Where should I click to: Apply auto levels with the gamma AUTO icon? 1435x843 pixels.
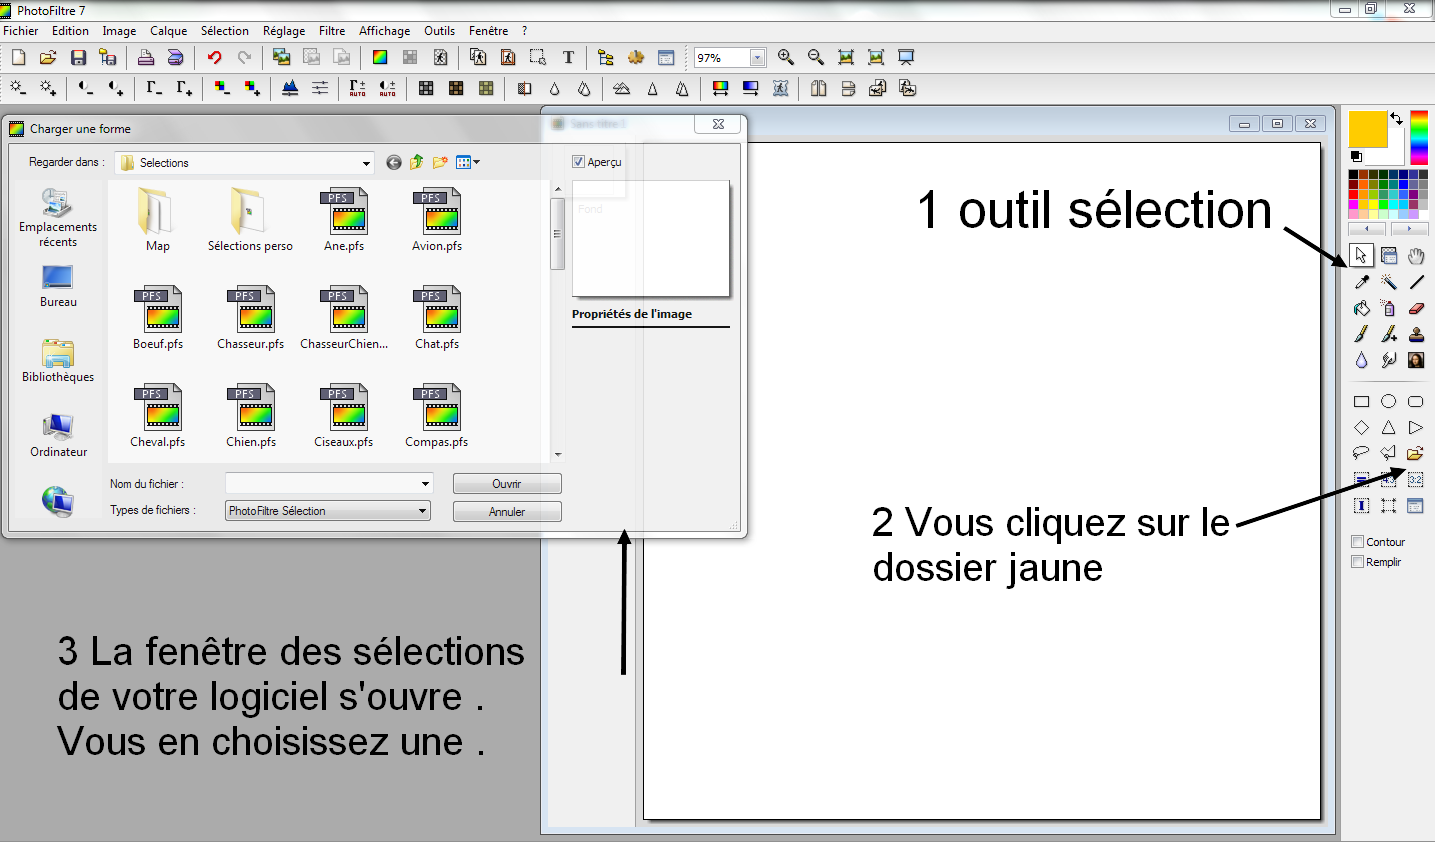357,89
